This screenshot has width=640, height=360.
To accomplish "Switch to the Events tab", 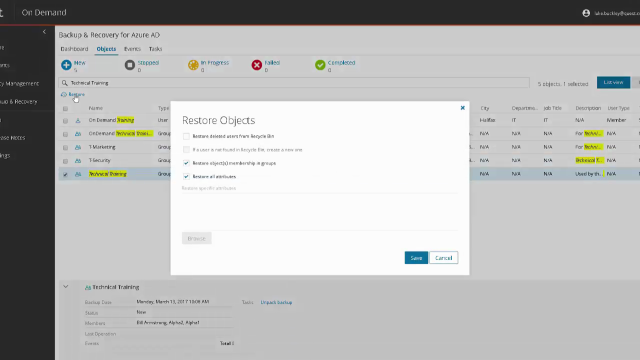I will point(132,49).
